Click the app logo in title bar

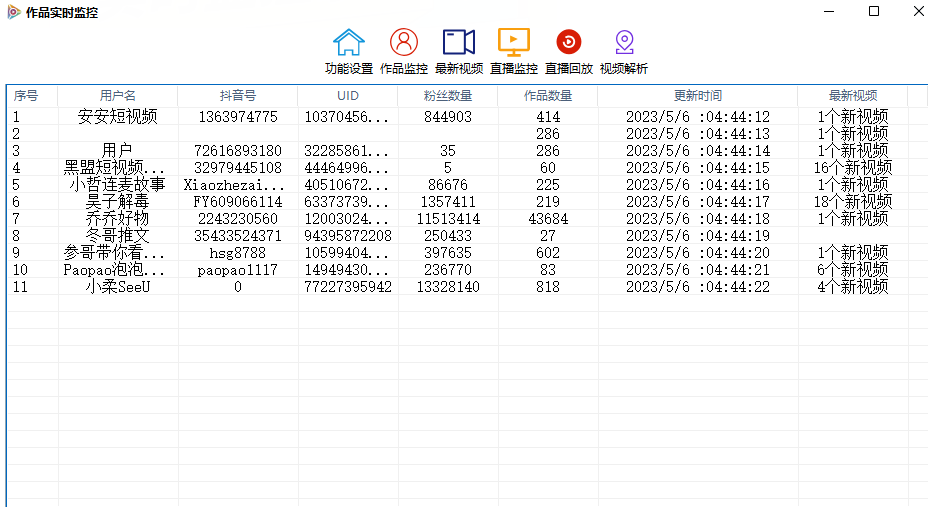[14, 12]
